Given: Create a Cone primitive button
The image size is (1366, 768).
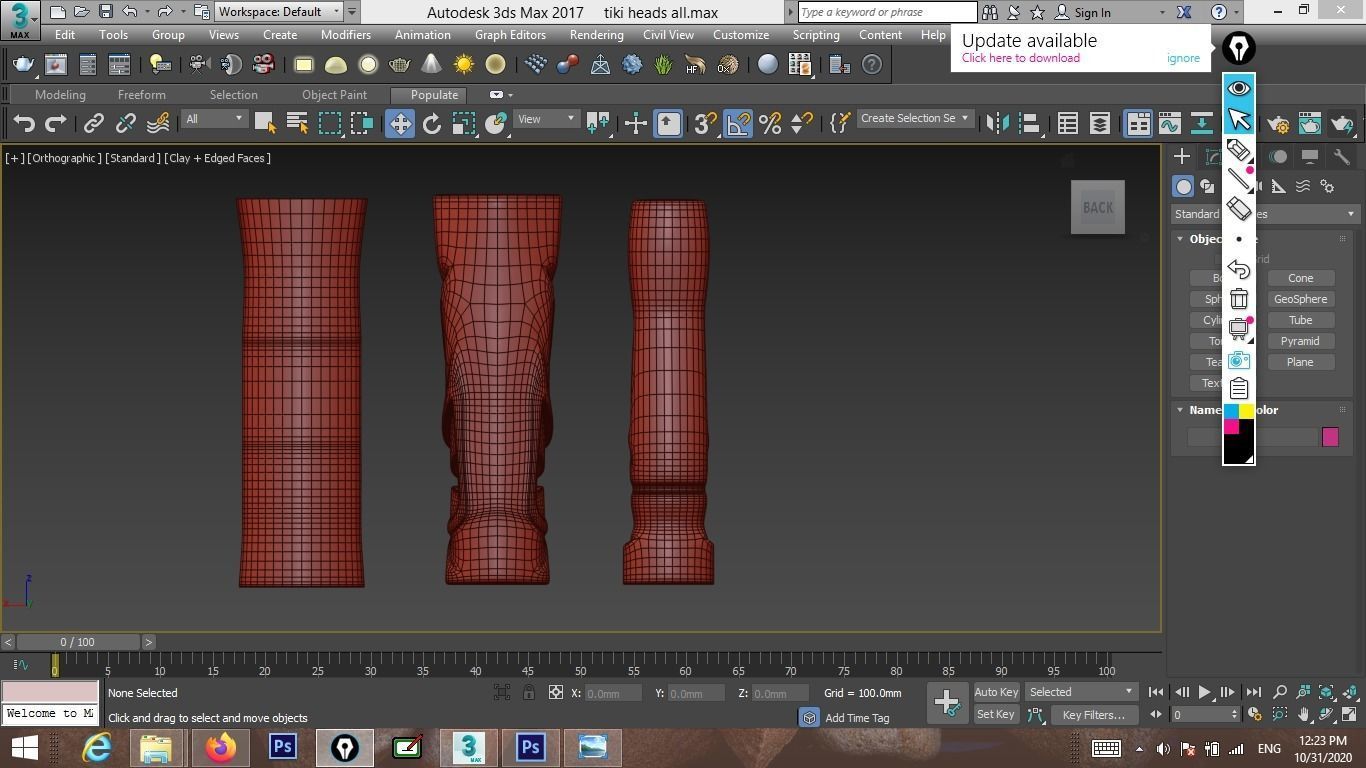Looking at the screenshot, I should [1300, 278].
